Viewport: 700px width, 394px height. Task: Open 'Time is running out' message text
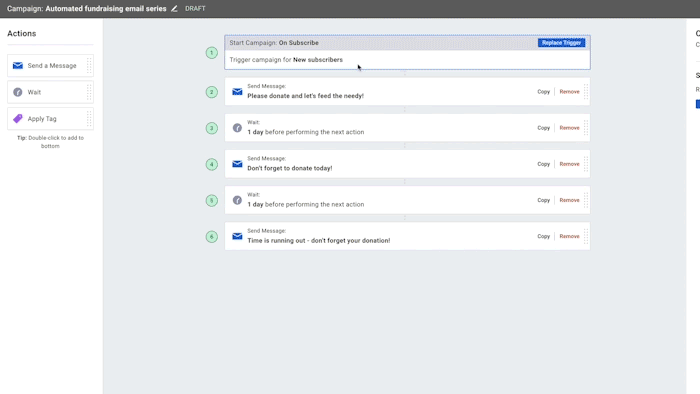(319, 241)
